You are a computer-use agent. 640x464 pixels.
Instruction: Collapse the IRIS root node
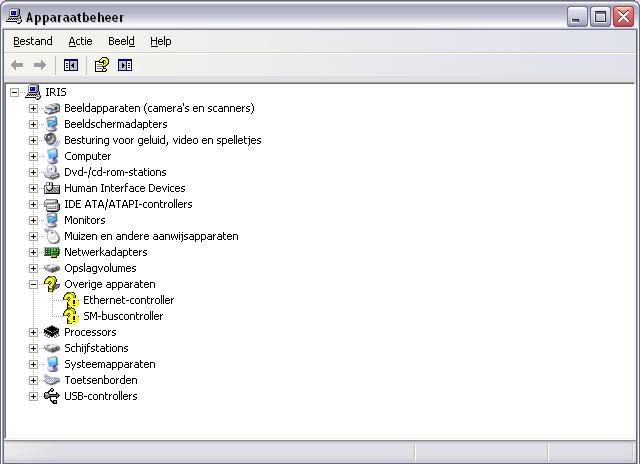pyautogui.click(x=15, y=92)
